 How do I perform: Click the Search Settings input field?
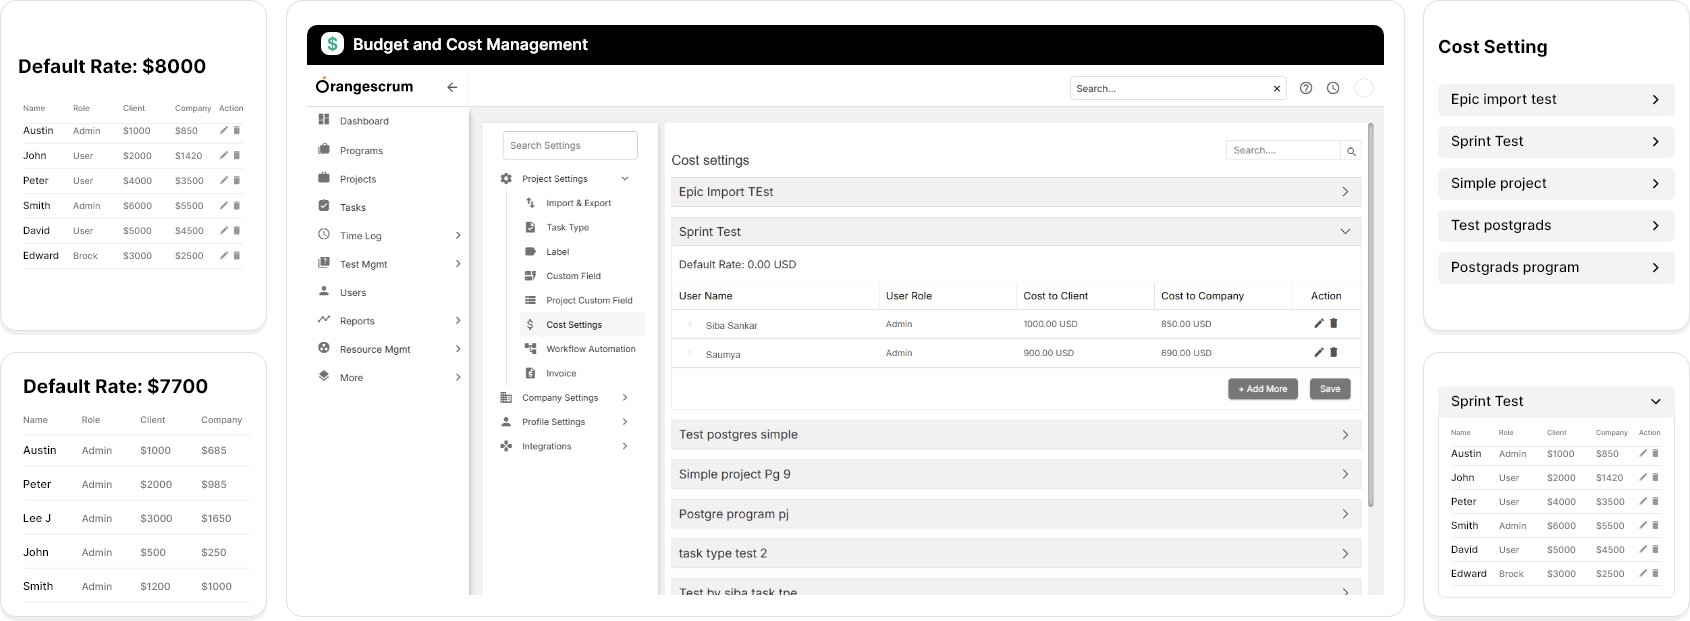point(570,146)
